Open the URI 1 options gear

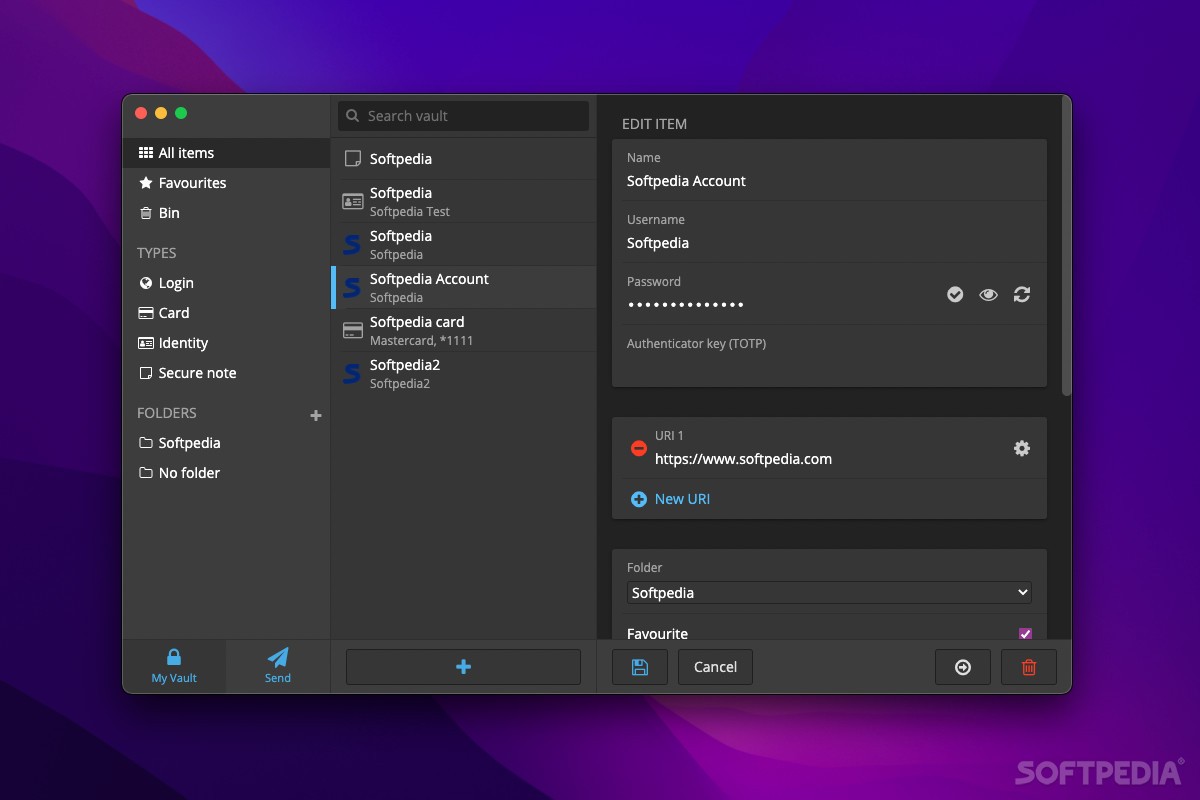tap(1021, 448)
